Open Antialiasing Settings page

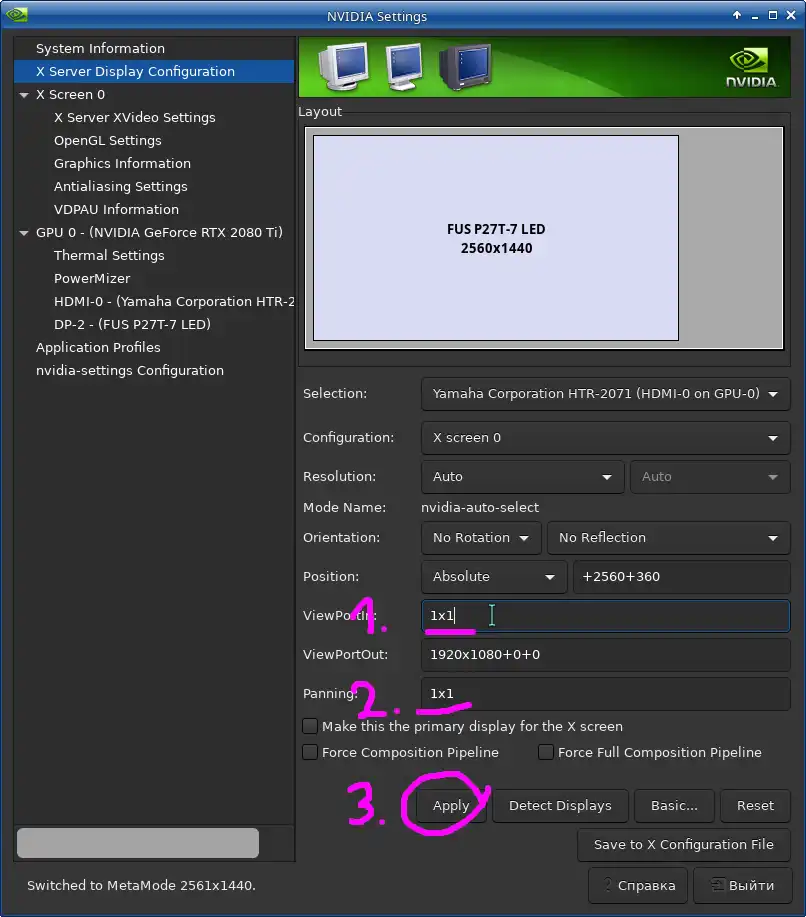tap(120, 187)
